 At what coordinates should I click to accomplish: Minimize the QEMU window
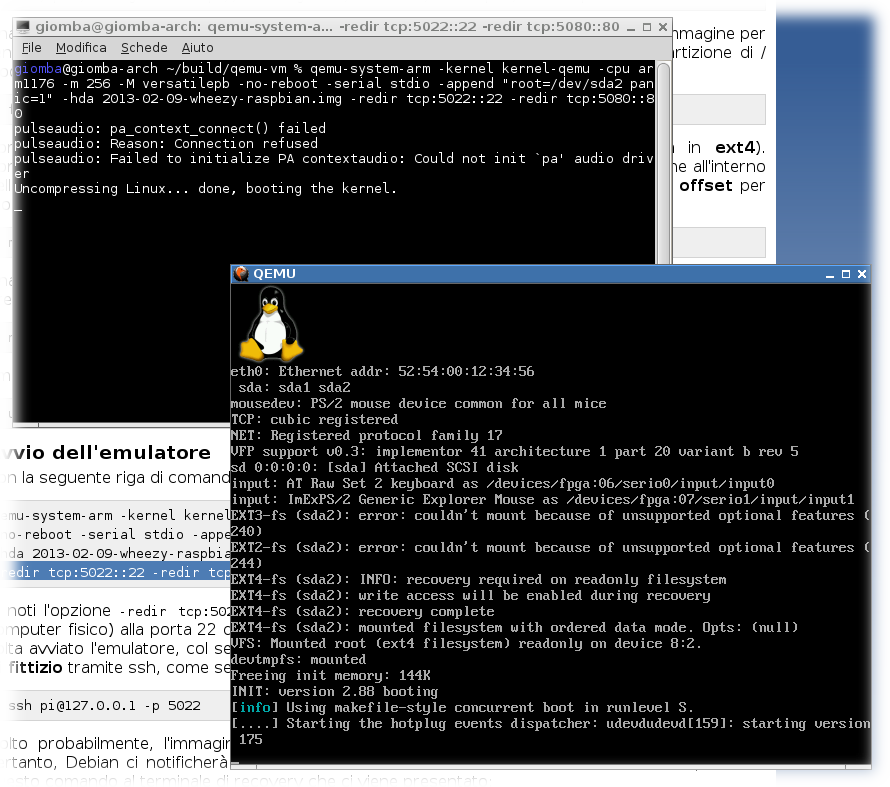(x=827, y=274)
